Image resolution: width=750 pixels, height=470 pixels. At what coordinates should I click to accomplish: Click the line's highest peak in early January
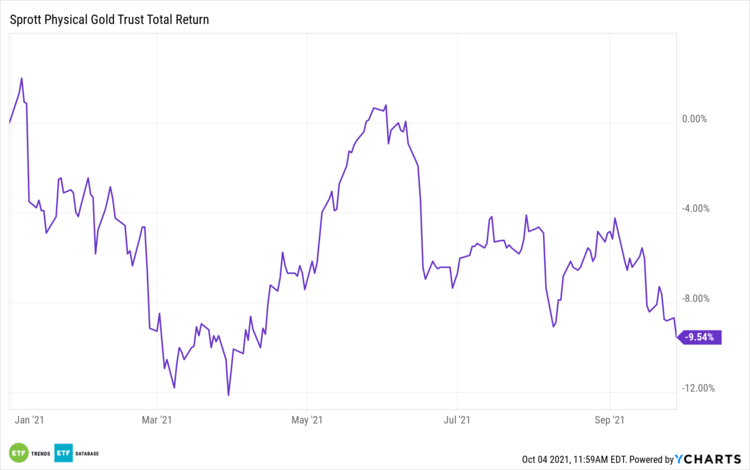tap(21, 78)
